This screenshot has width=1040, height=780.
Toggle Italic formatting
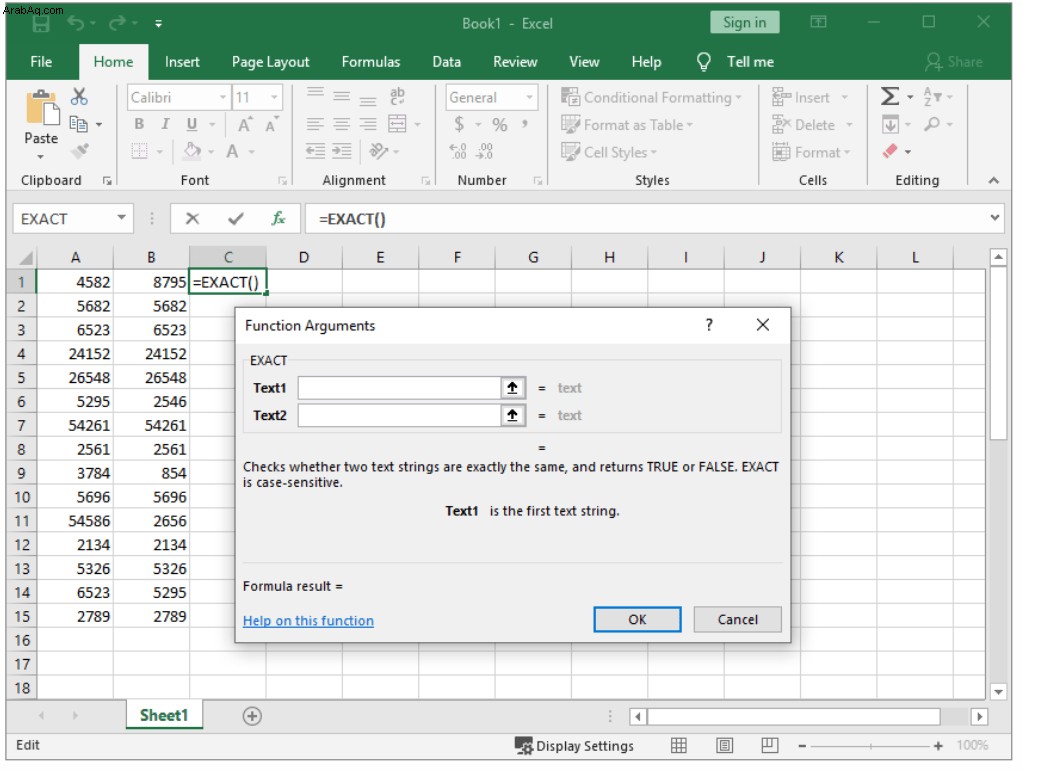(x=165, y=124)
